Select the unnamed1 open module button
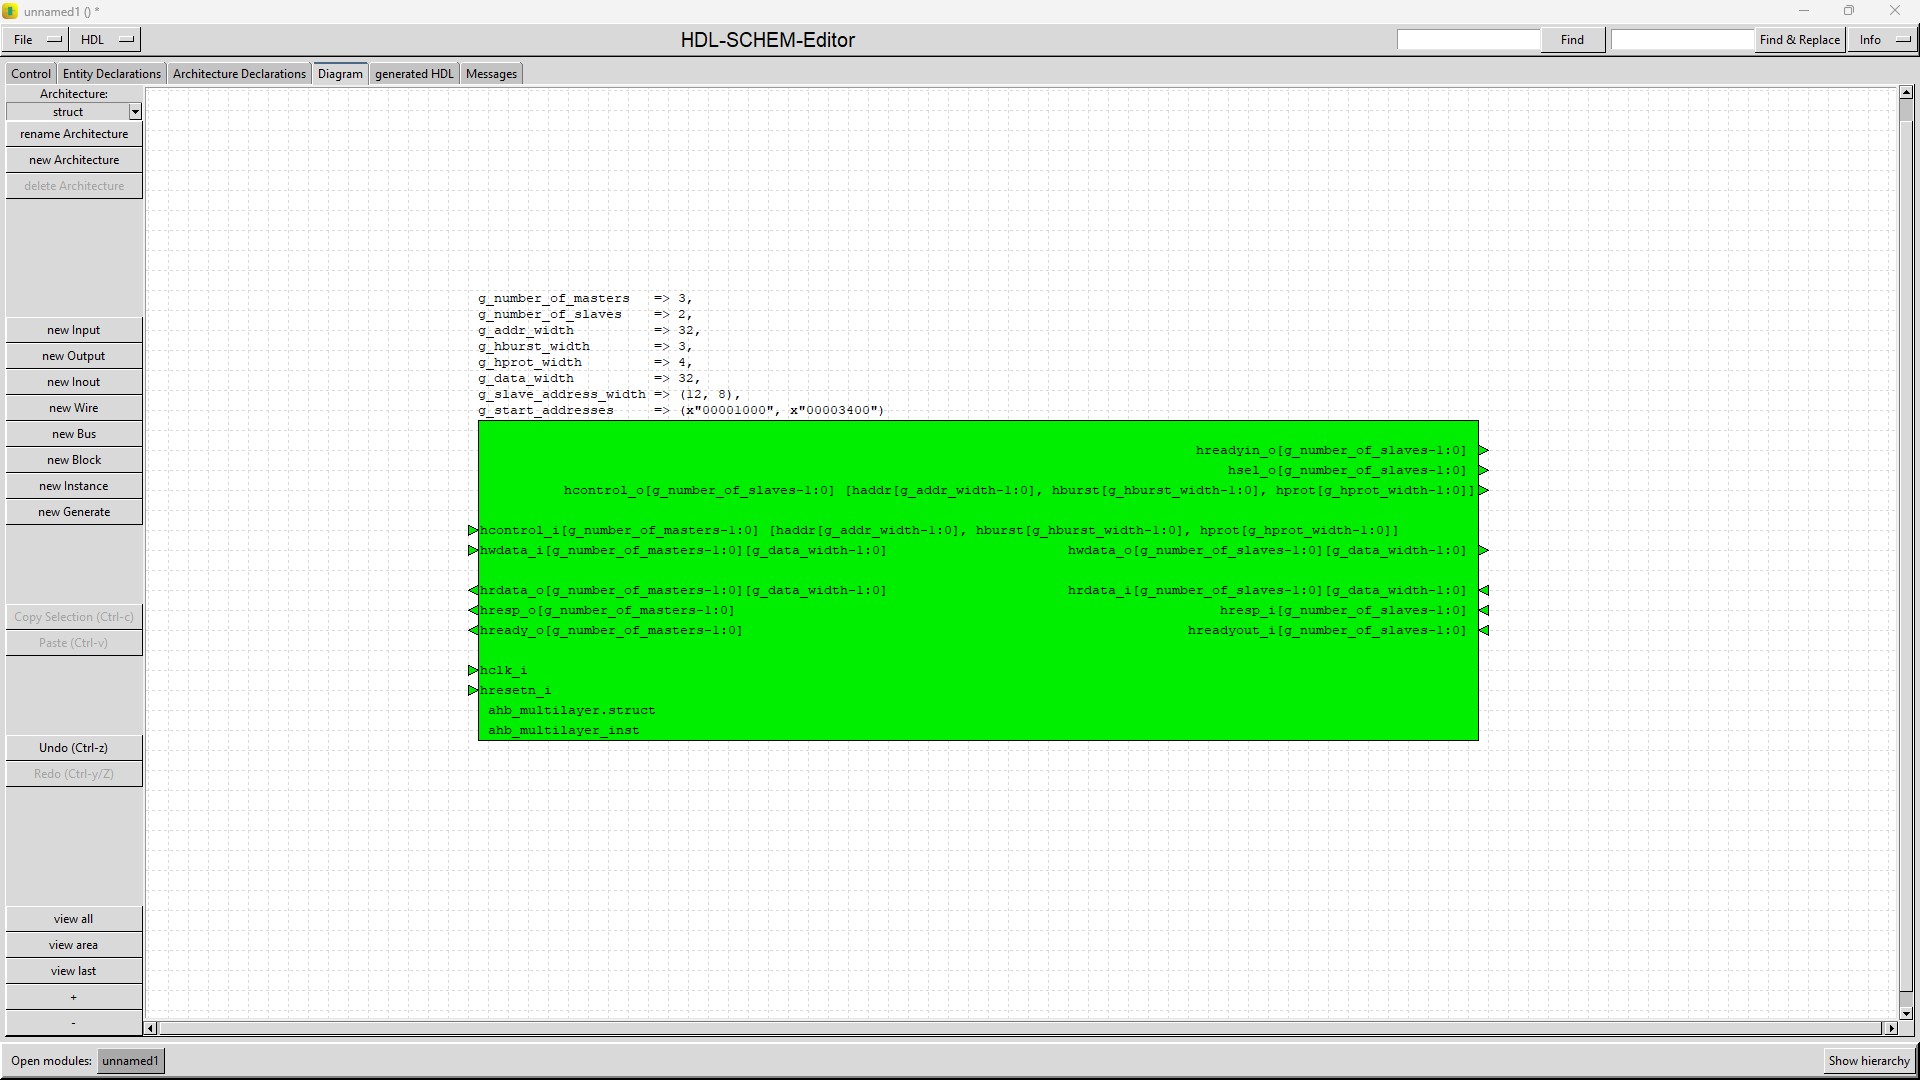1920x1080 pixels. pyautogui.click(x=130, y=1061)
